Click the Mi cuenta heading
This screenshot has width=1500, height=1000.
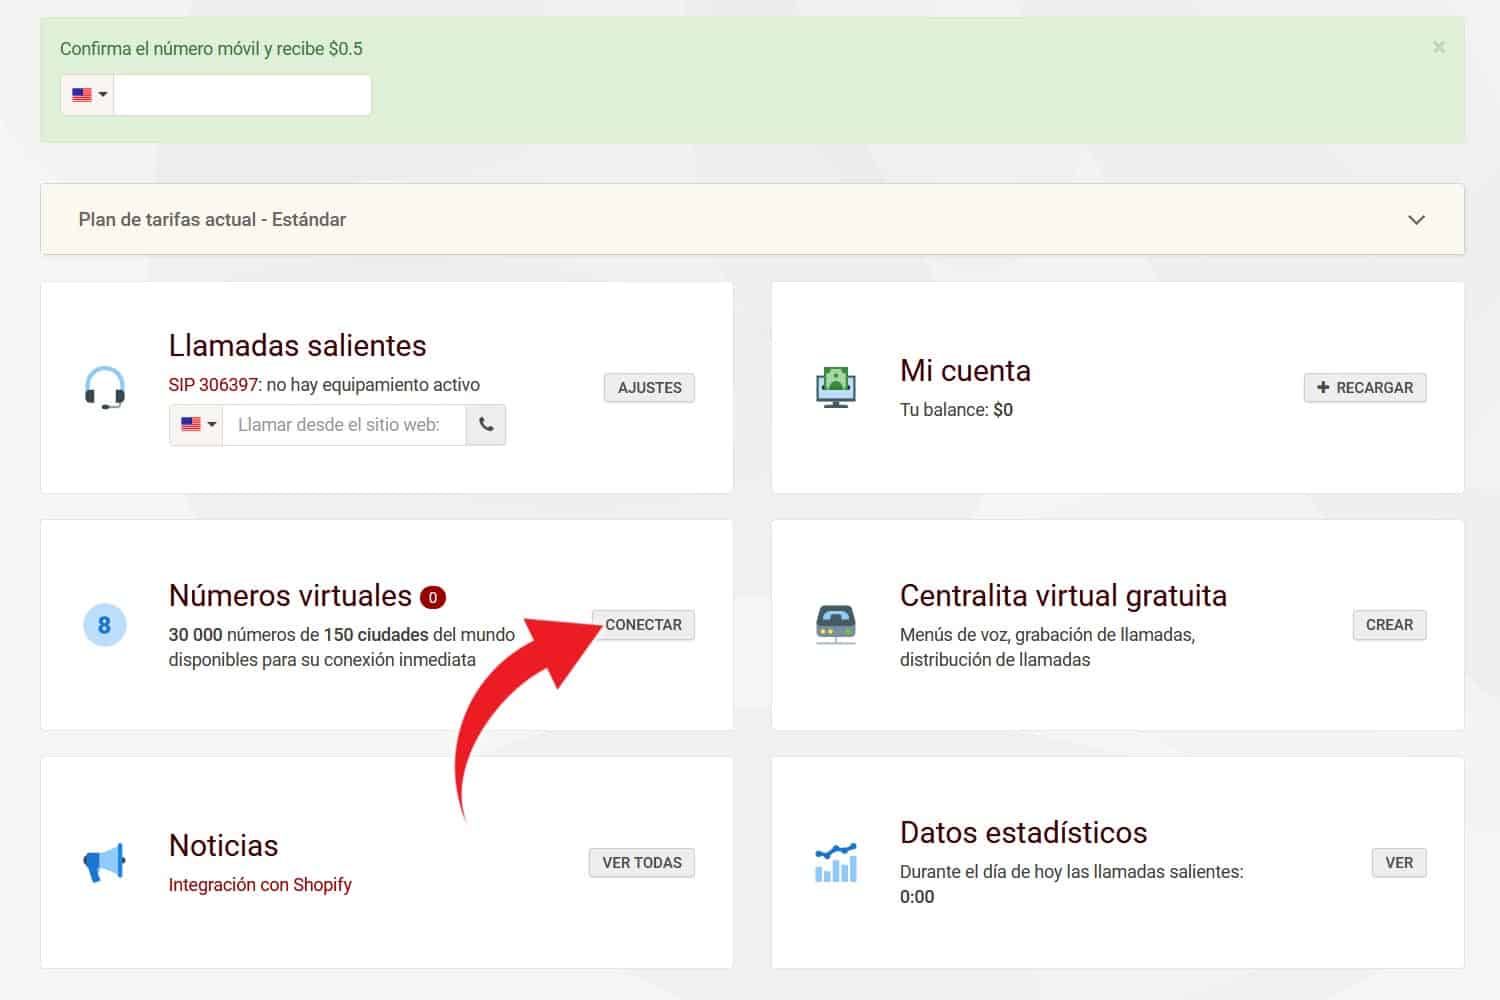coord(965,371)
